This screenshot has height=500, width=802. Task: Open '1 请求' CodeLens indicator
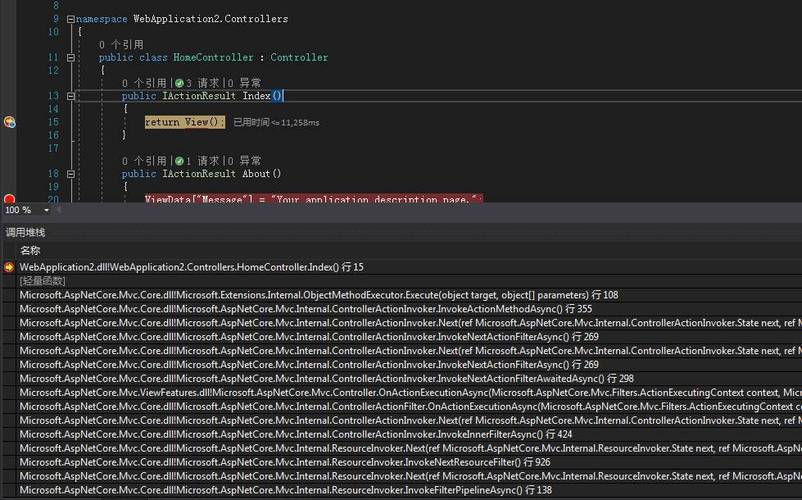203,161
